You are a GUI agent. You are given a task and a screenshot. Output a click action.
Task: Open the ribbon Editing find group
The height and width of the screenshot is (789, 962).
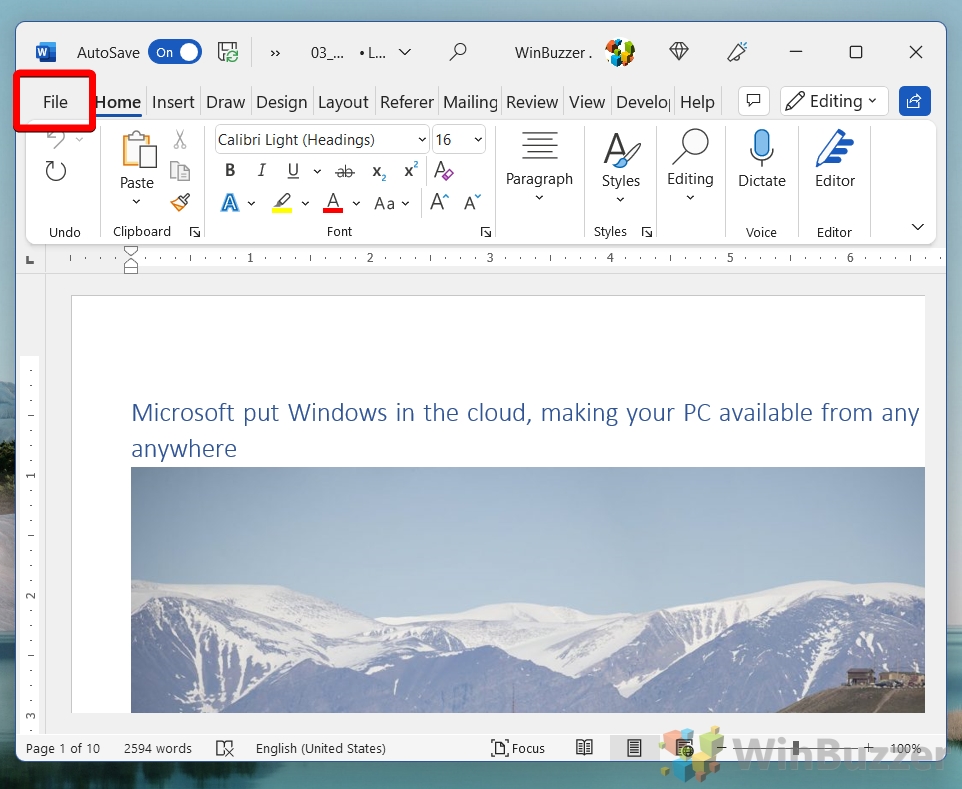pos(690,165)
